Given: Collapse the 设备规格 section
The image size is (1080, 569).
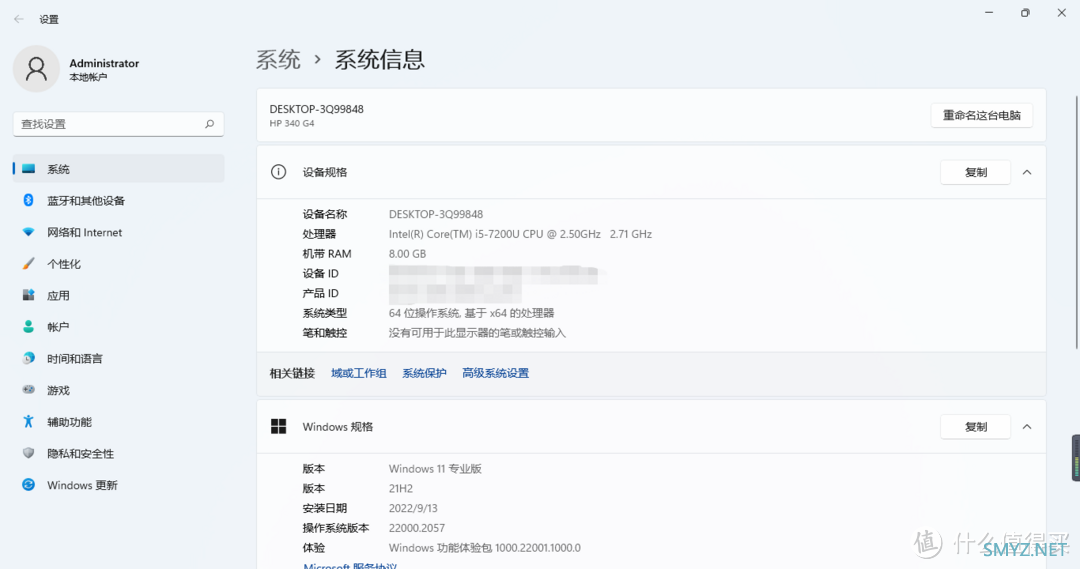Looking at the screenshot, I should 1027,172.
